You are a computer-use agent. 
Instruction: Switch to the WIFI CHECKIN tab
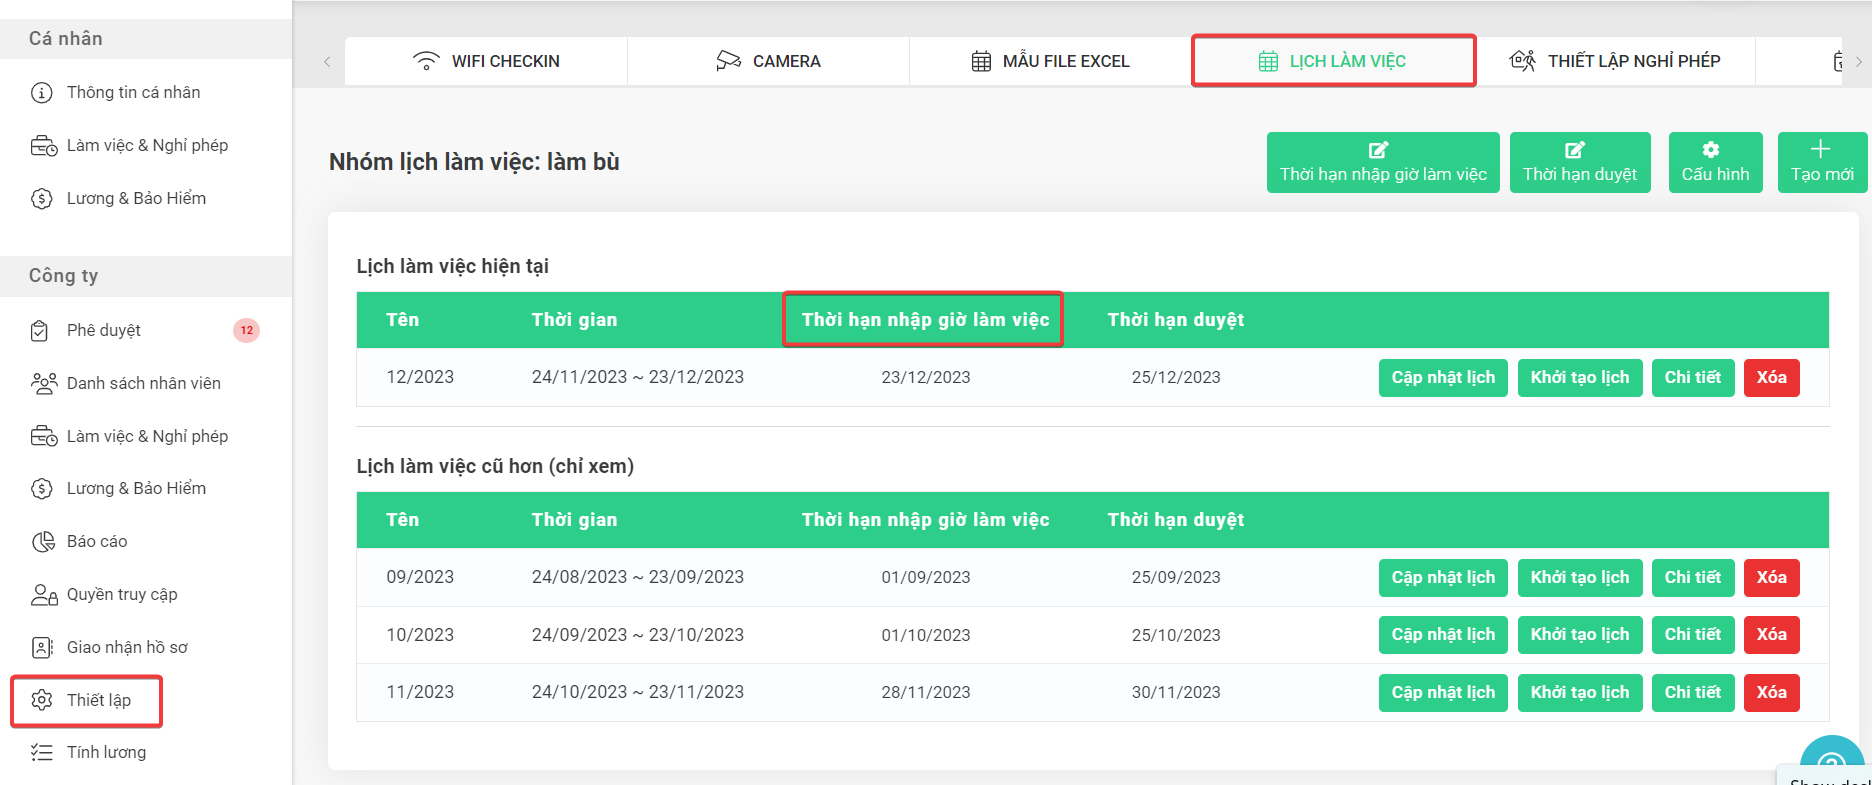(486, 61)
